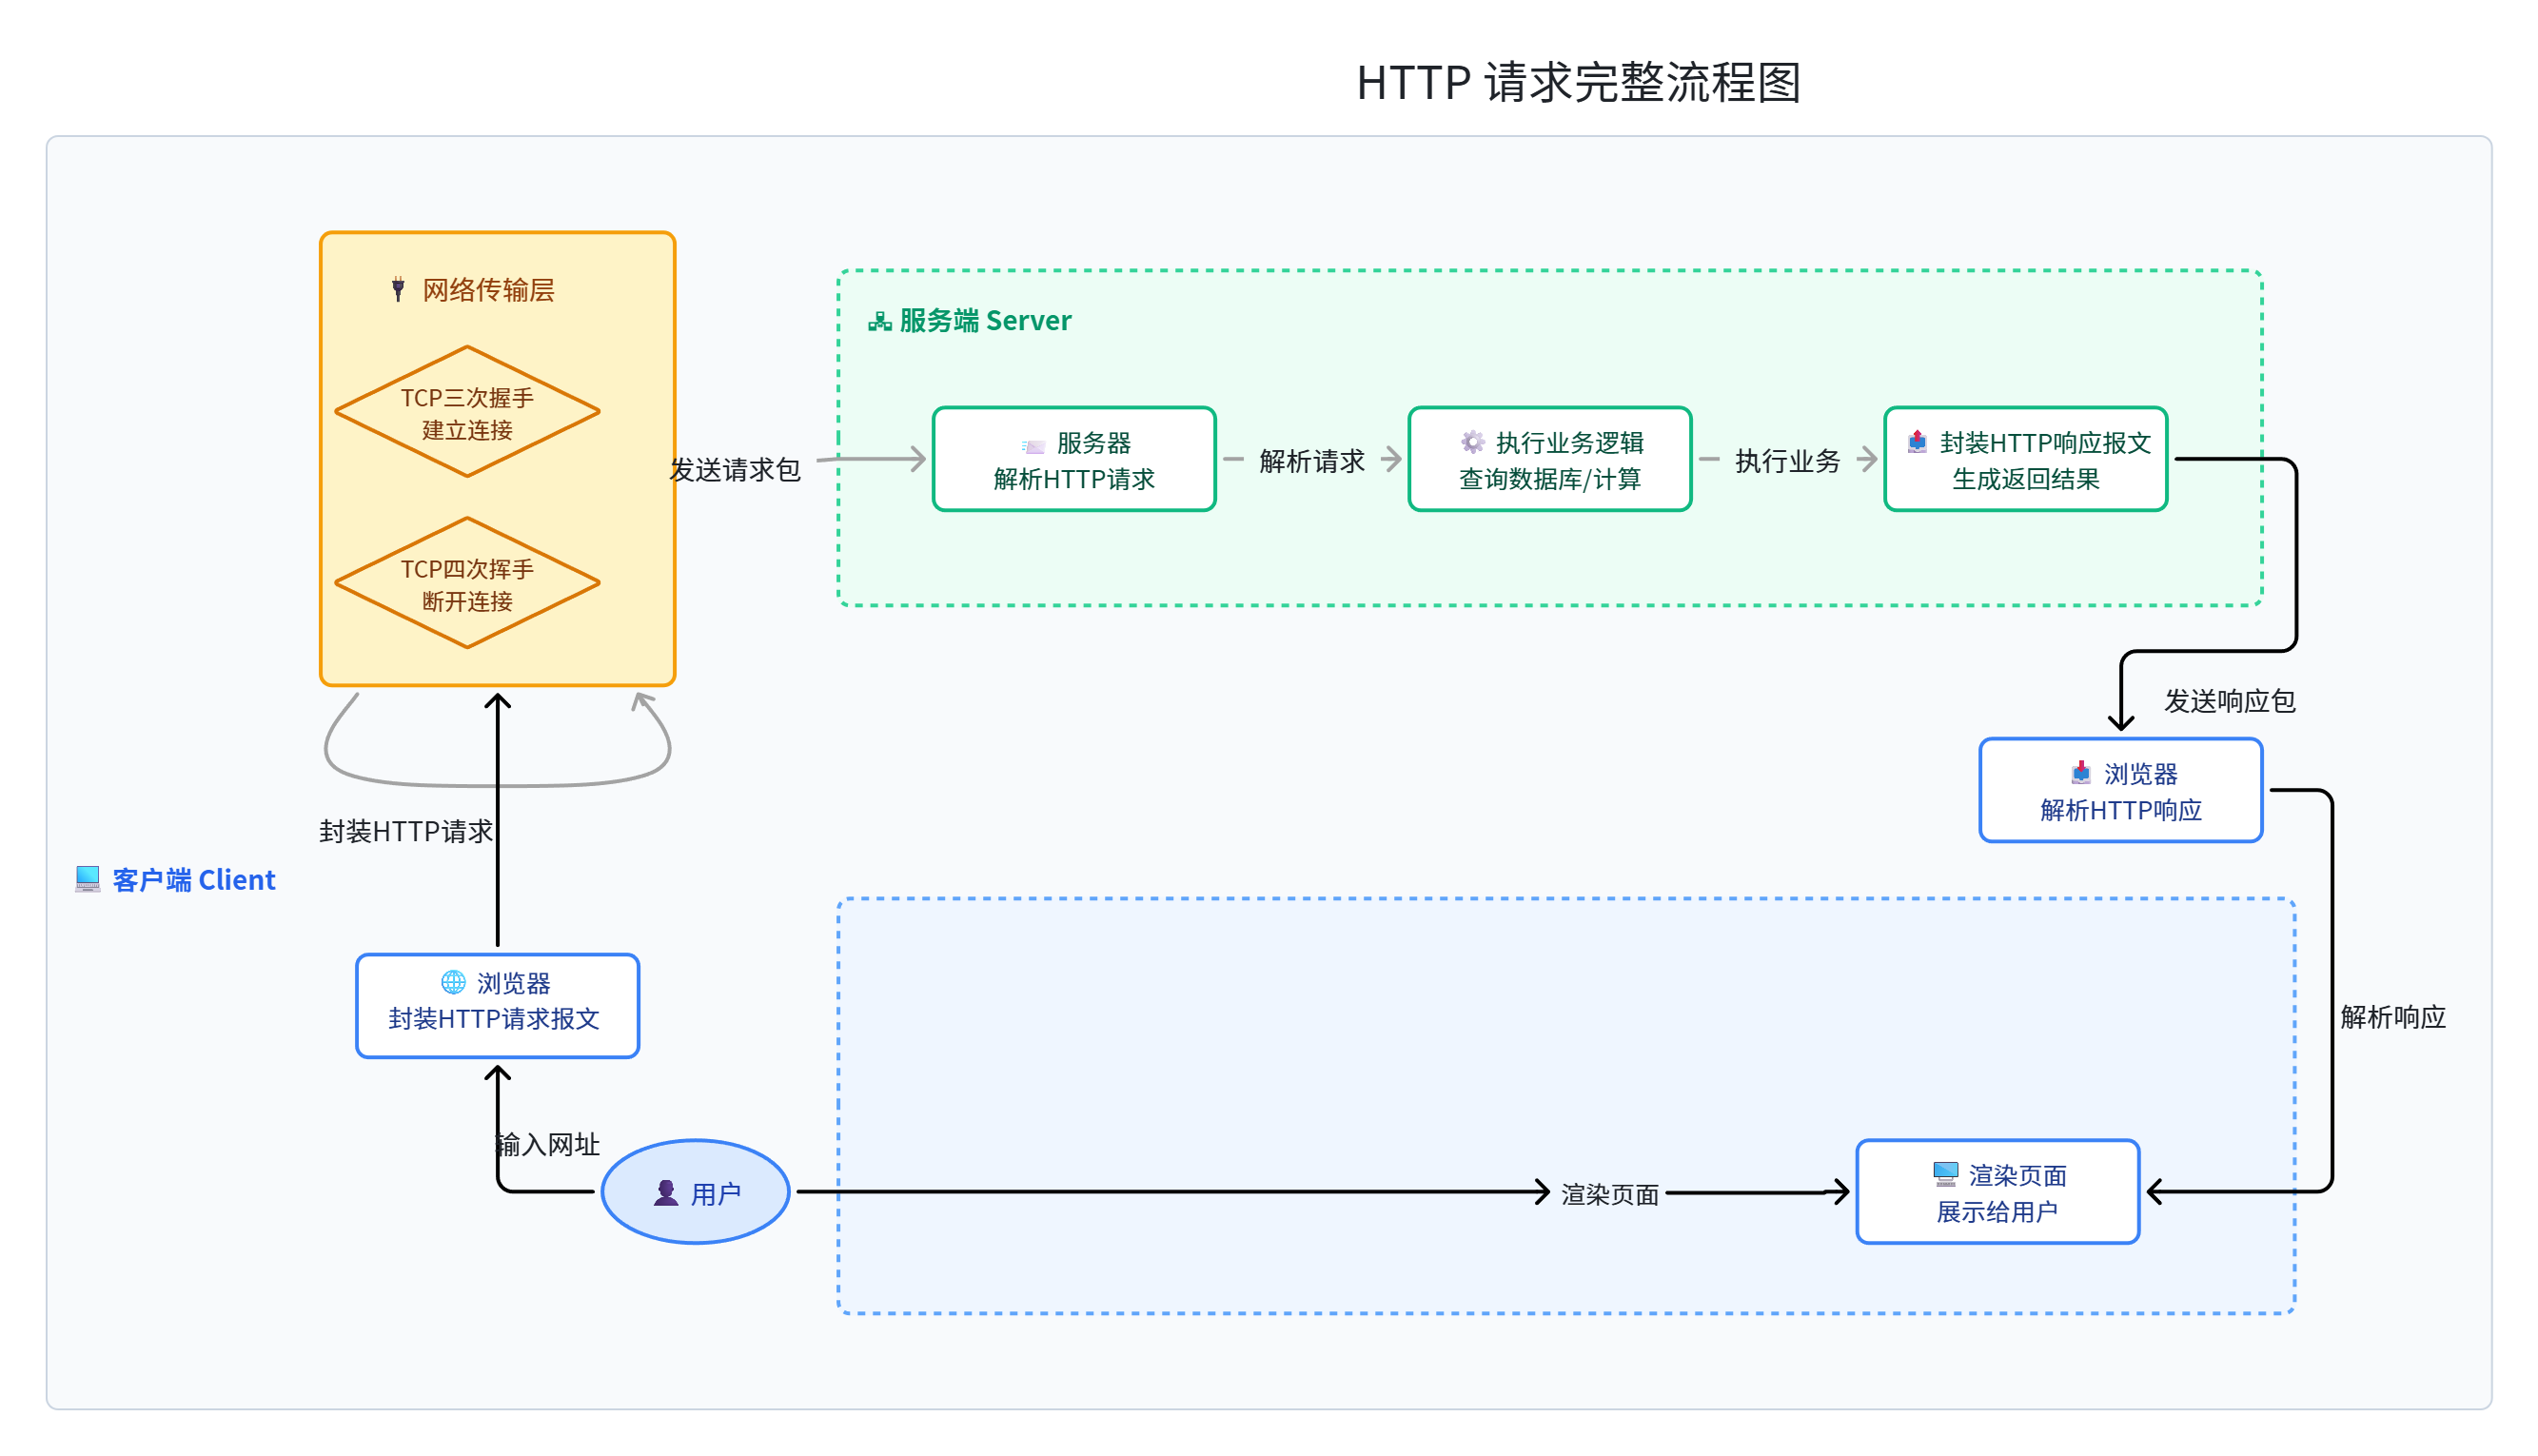Select the 服务器 解析HTTP请求 node

(x=1074, y=459)
